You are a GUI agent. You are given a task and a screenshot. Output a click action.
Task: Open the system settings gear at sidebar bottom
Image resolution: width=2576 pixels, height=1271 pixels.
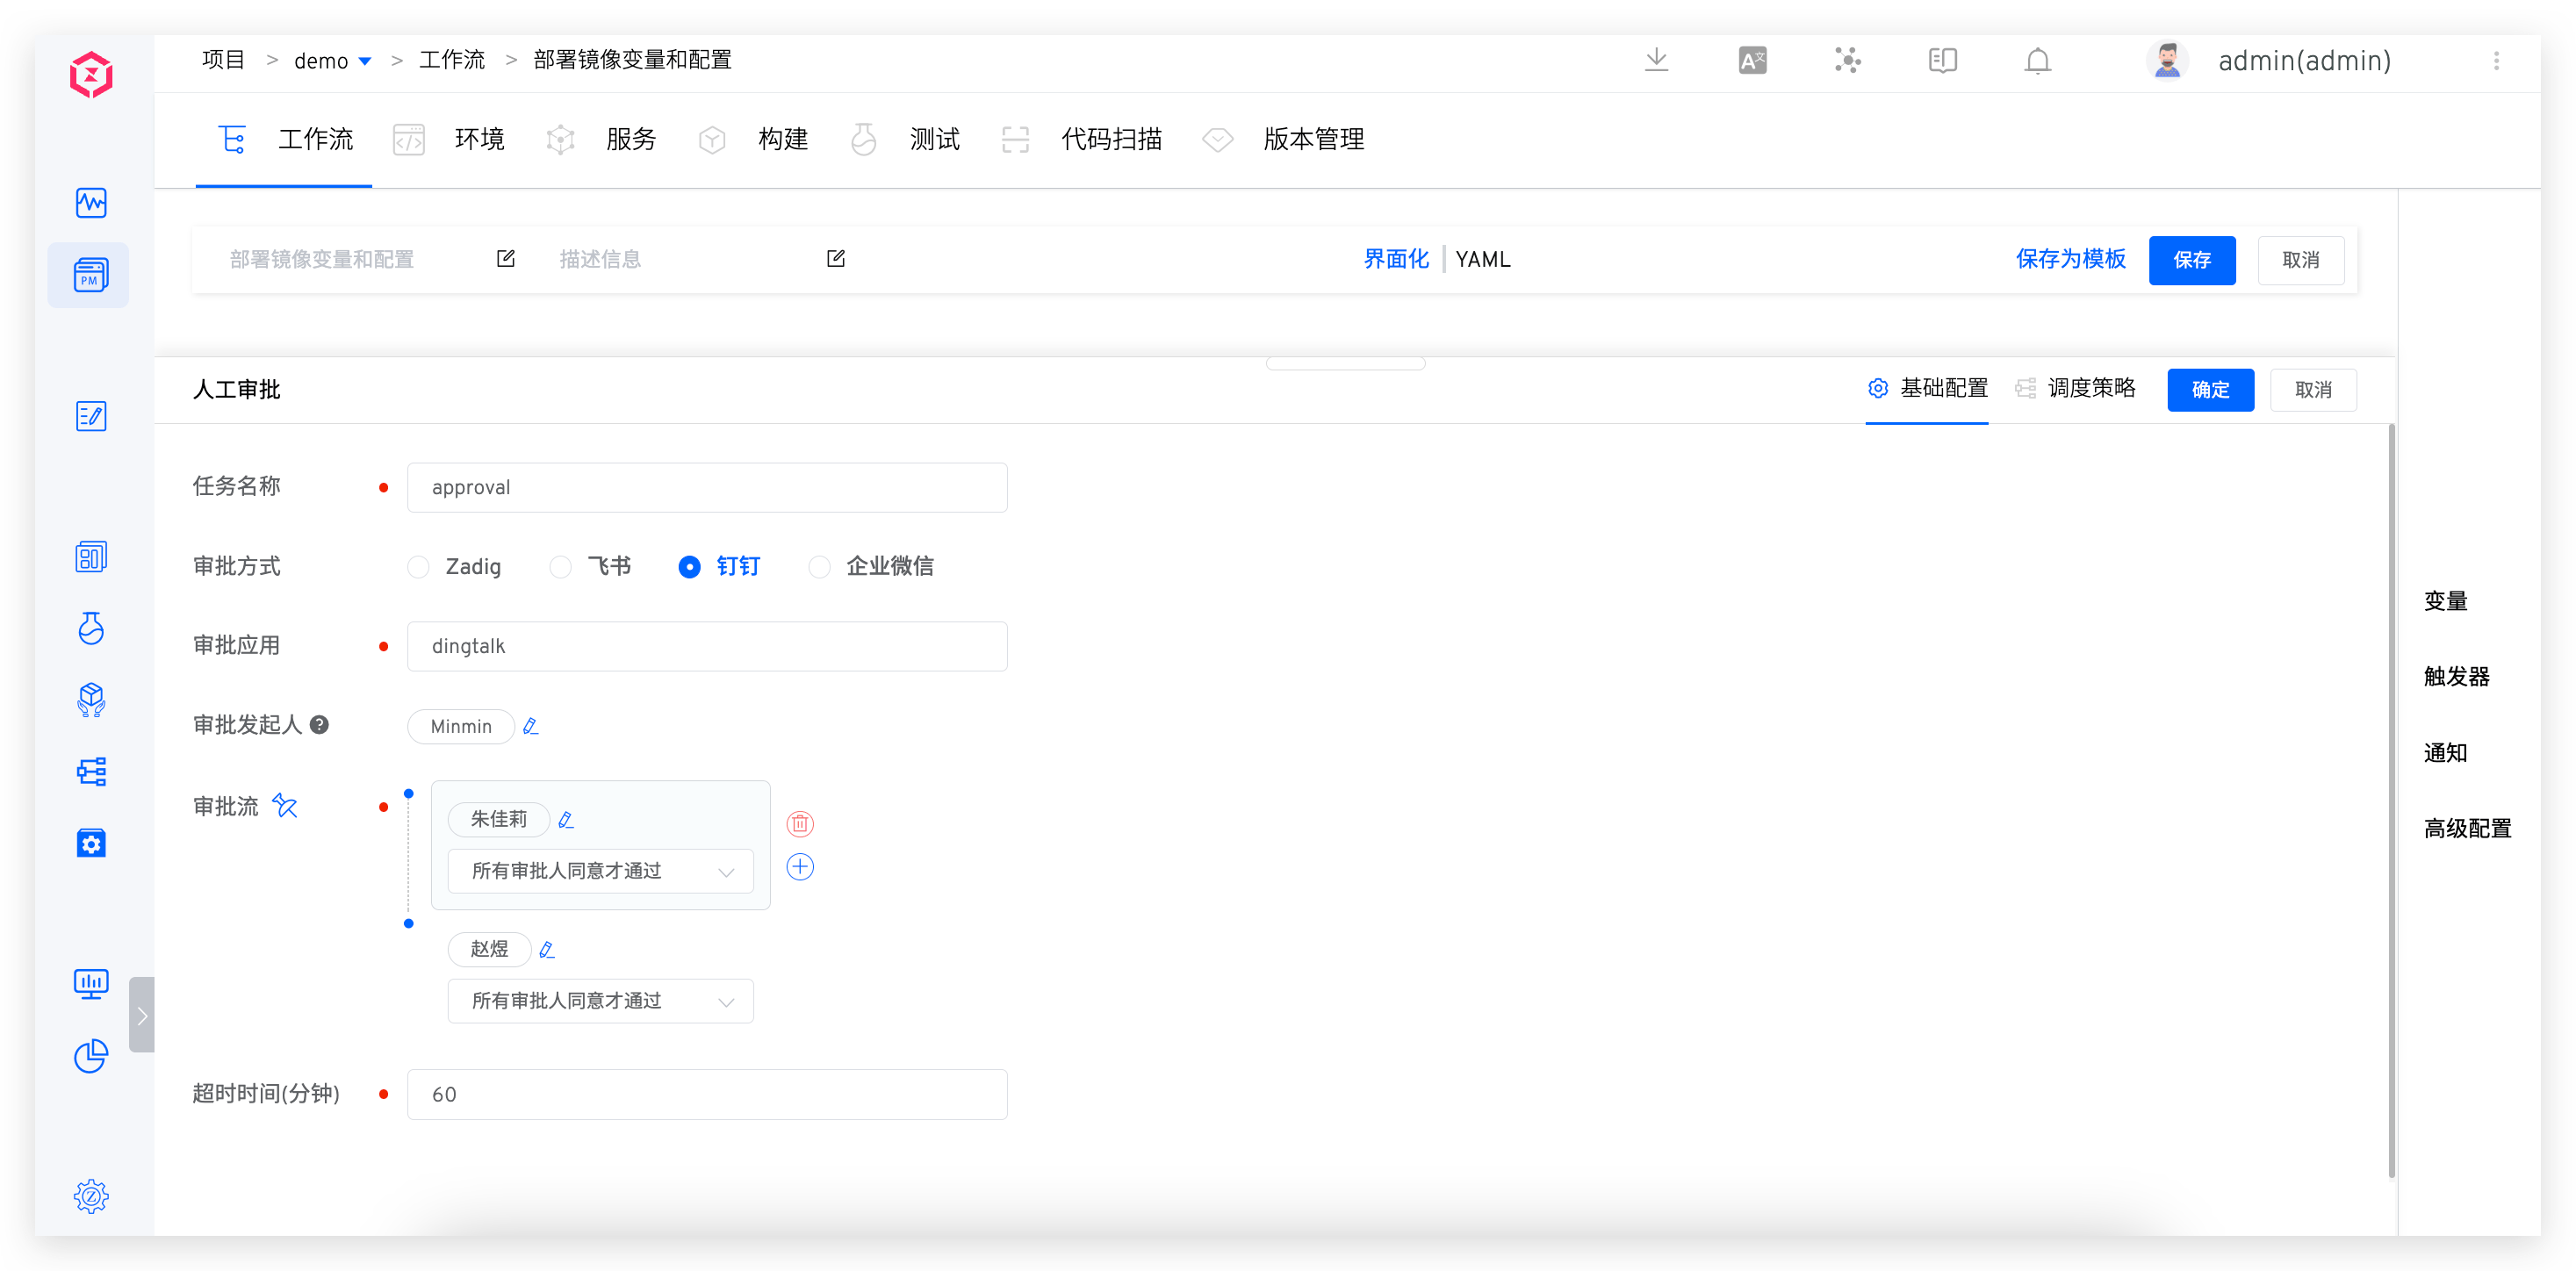[90, 1196]
